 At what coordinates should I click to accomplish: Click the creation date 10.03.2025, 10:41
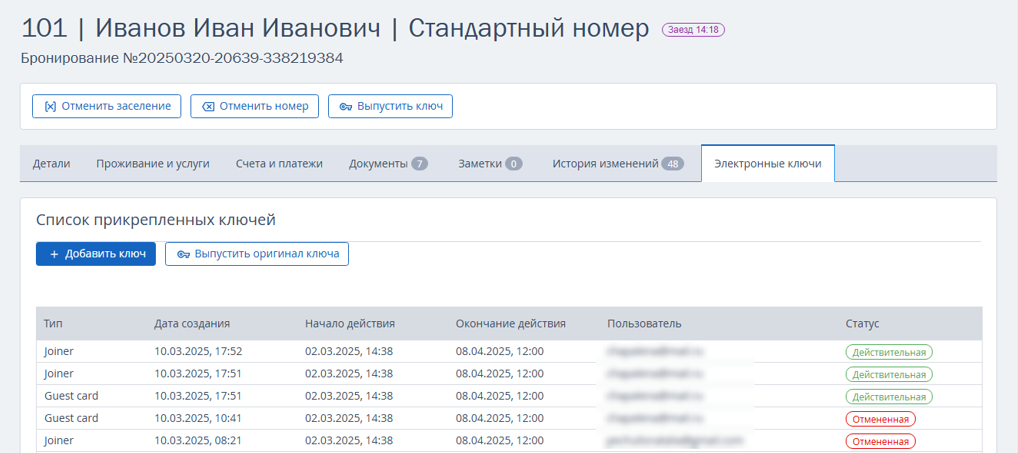(x=198, y=418)
